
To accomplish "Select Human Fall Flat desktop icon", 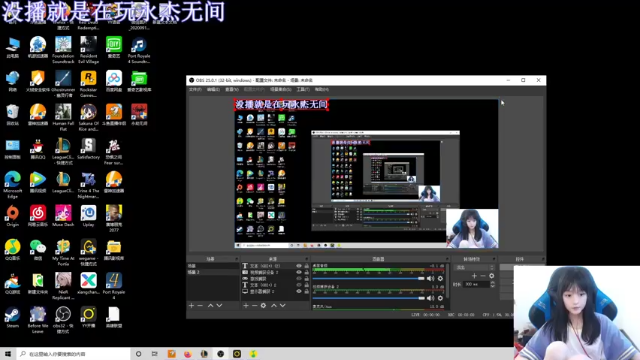I will 63,118.
